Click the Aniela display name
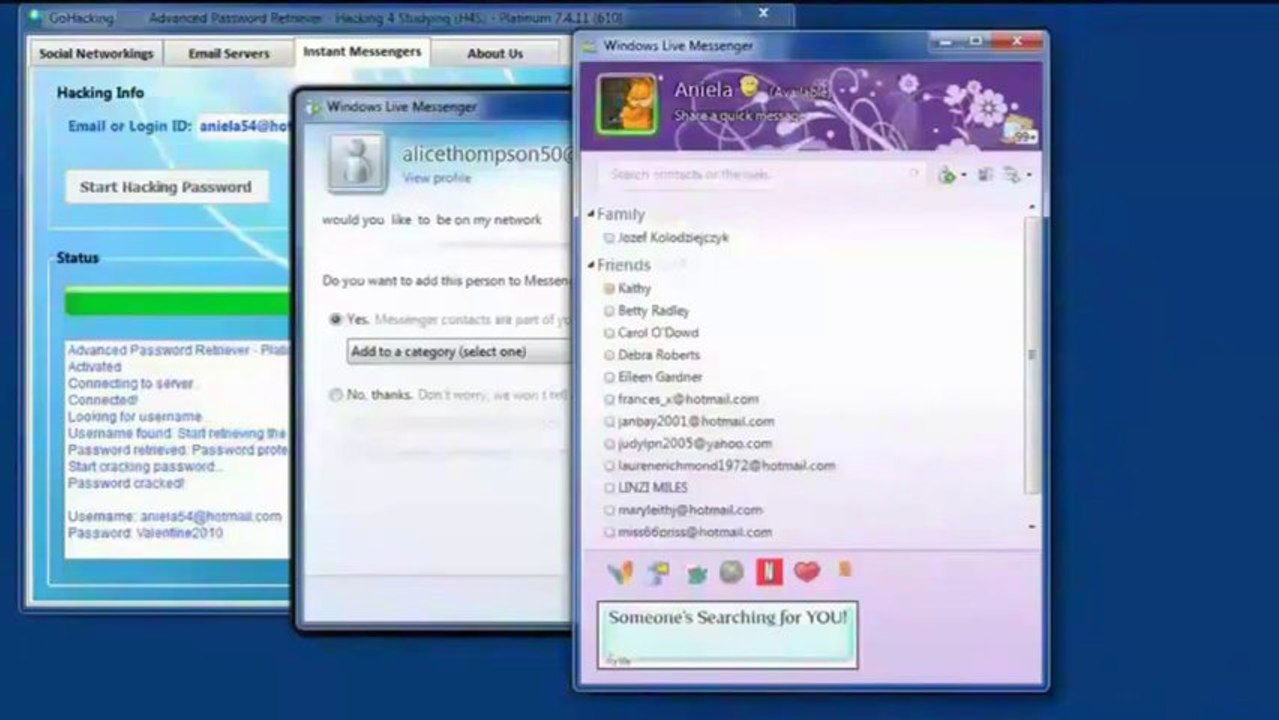 click(704, 89)
